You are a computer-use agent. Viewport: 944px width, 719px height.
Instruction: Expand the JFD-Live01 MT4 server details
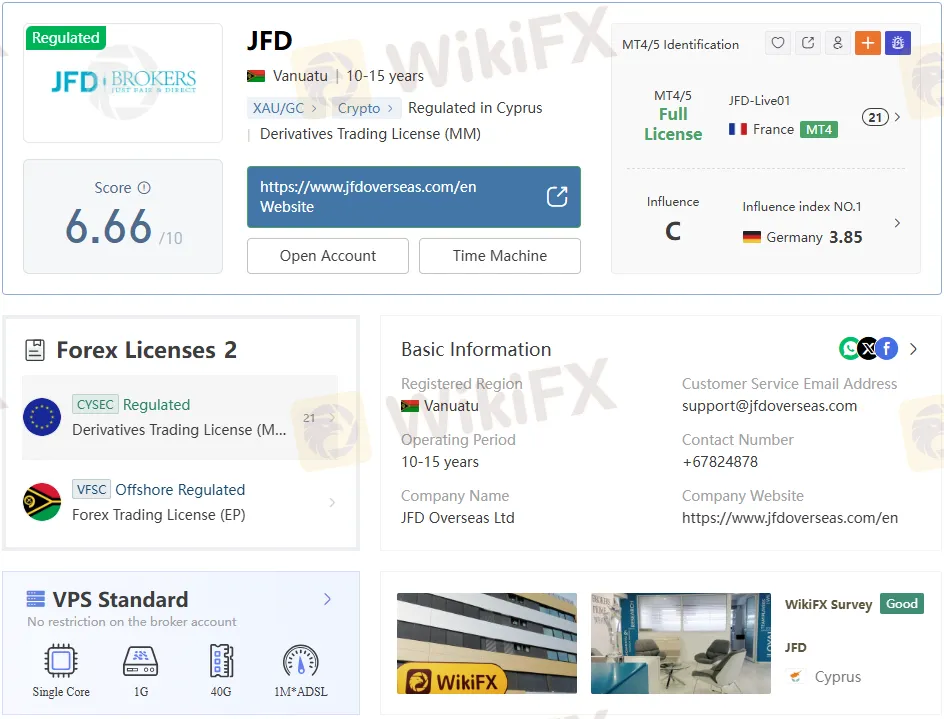(897, 117)
